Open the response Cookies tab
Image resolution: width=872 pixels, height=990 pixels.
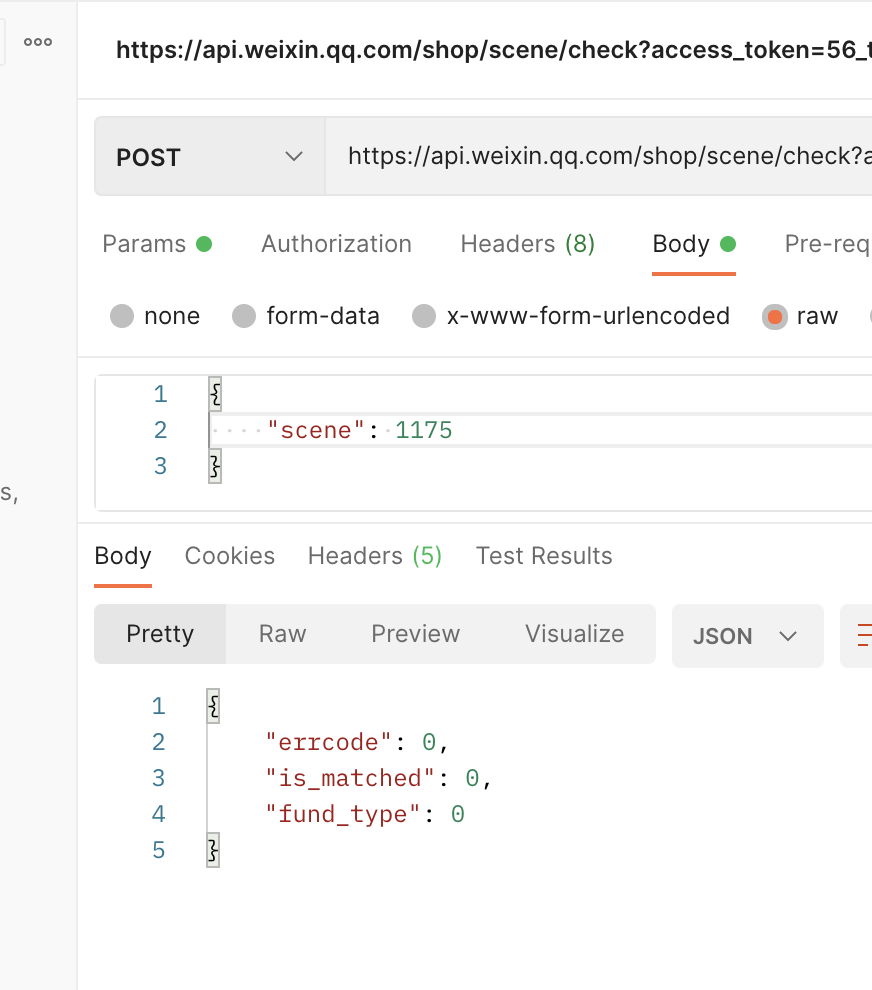229,556
